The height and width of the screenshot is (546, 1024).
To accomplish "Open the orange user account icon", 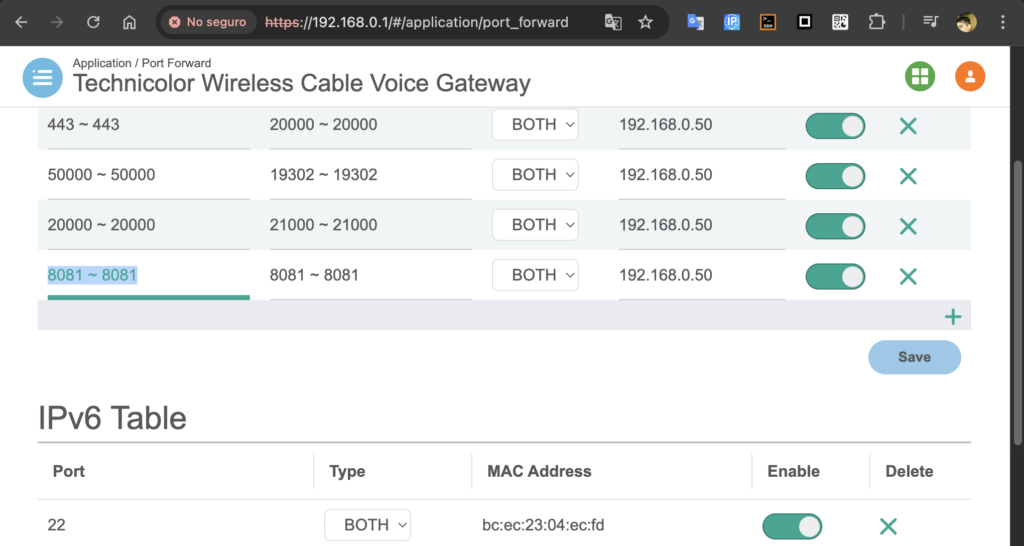I will point(969,76).
